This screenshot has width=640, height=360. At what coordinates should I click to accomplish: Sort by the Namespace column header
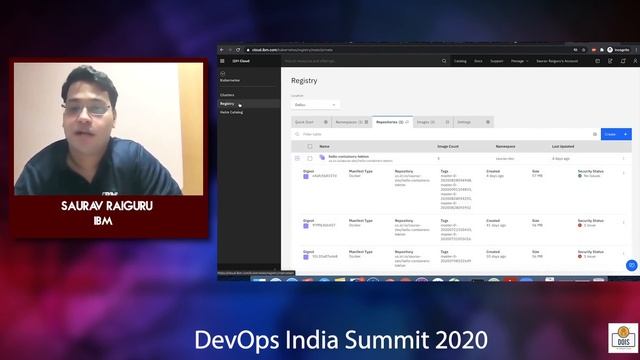[x=505, y=146]
